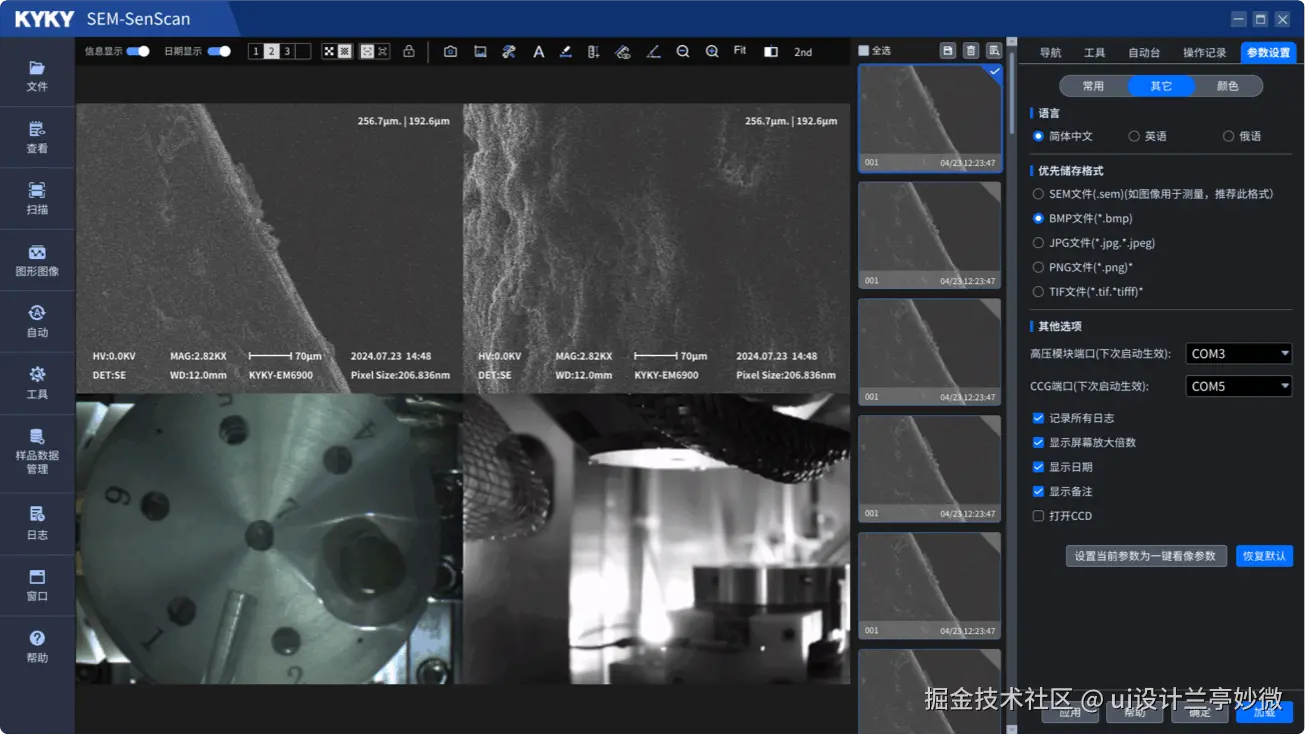Select the 其它 segment option
The height and width of the screenshot is (735, 1305).
1161,86
